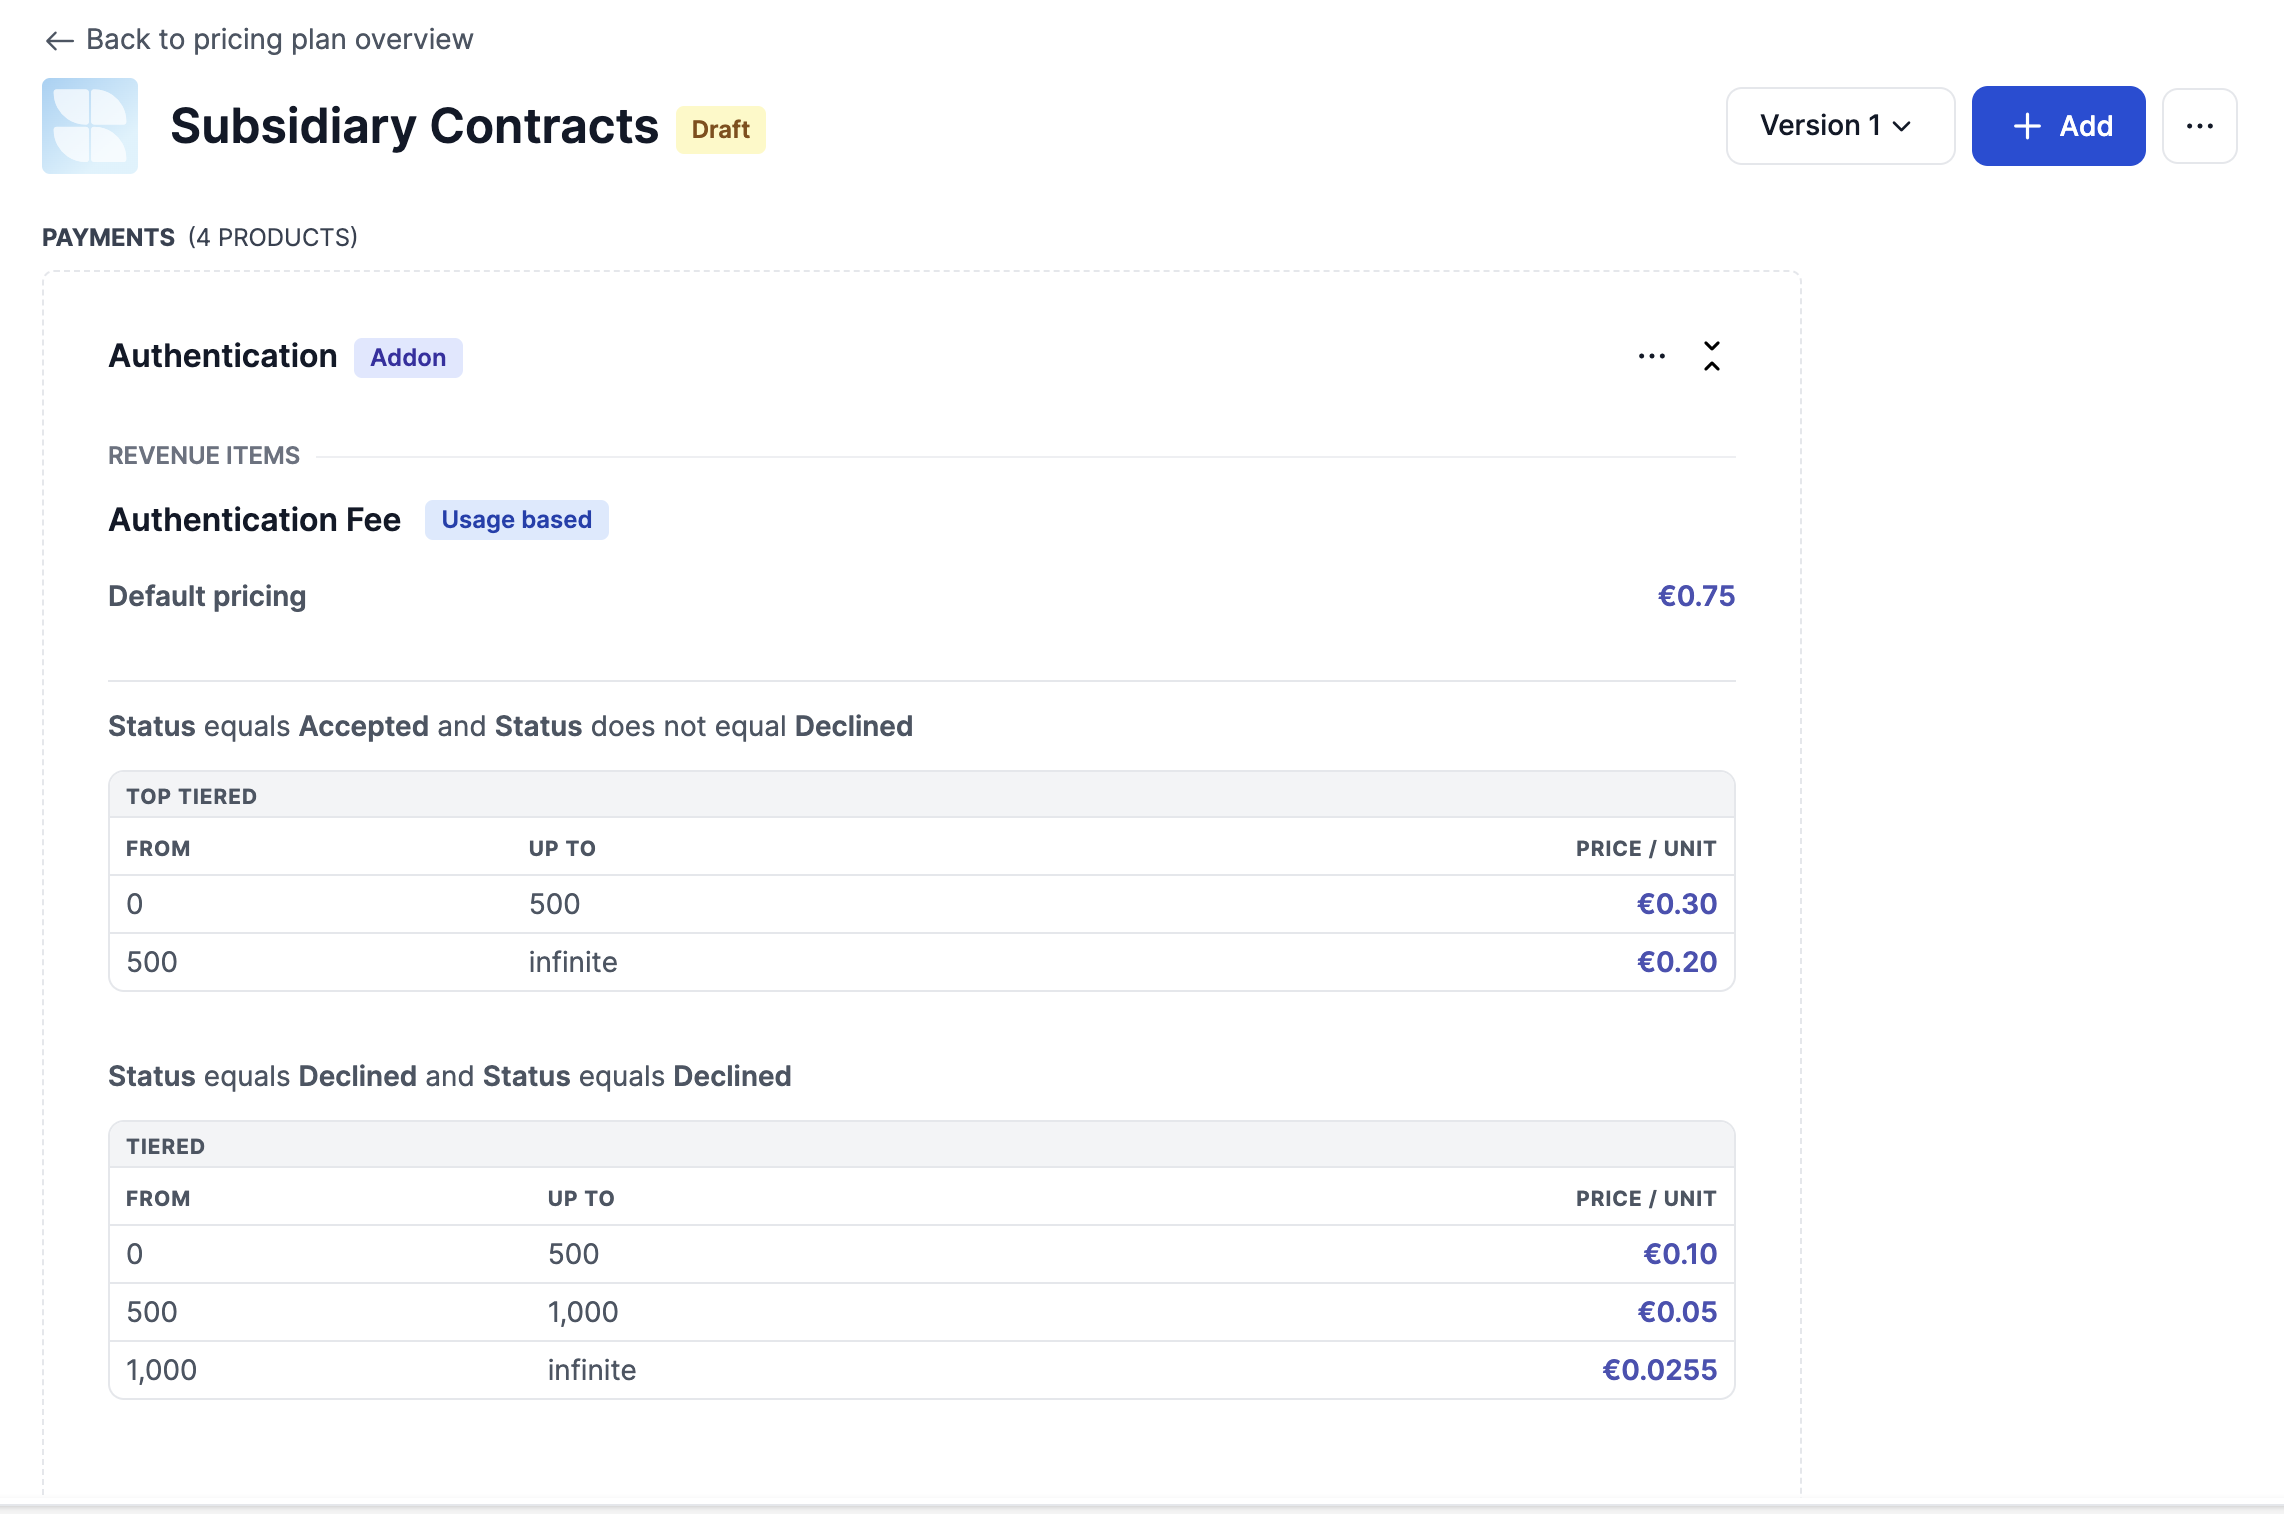Click the Draft status badge
This screenshot has width=2284, height=1514.
(720, 130)
